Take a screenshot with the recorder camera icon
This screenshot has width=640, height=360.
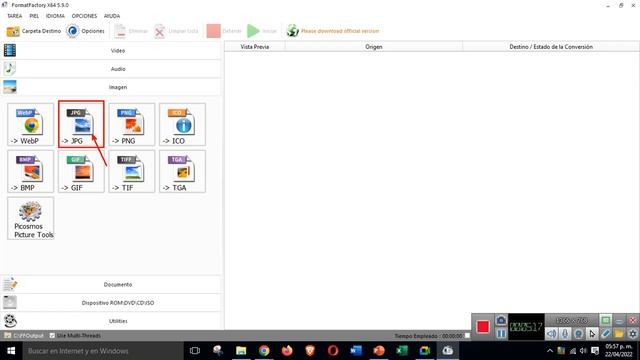[501, 320]
